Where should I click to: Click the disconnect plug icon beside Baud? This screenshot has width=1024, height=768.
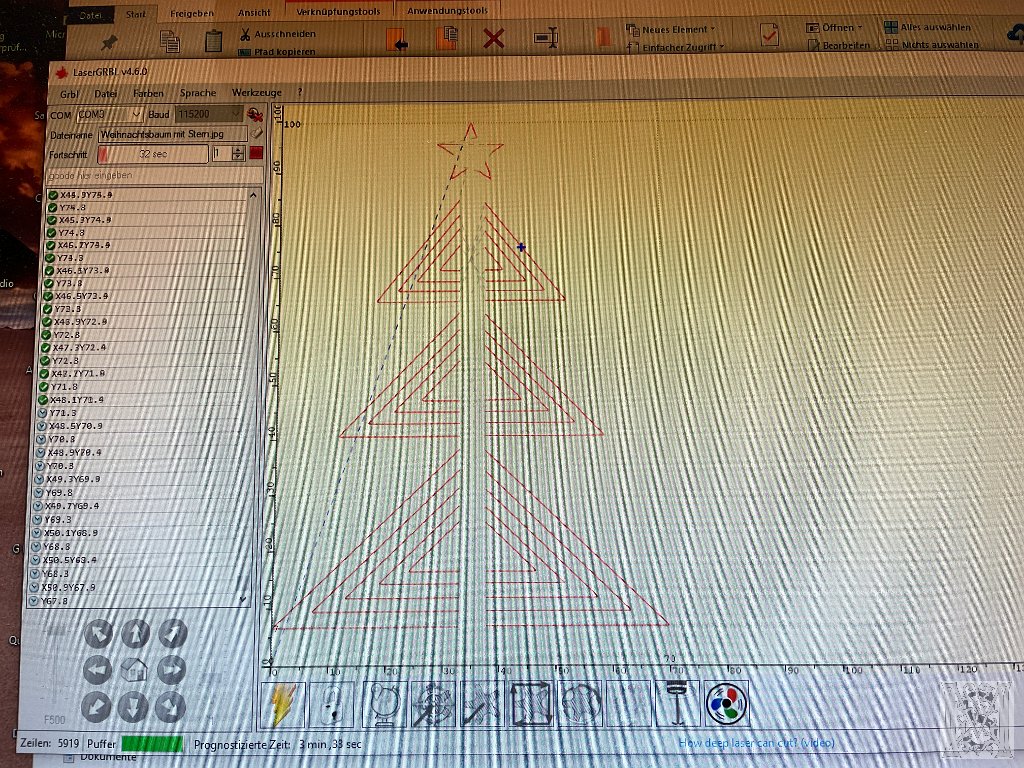point(254,115)
